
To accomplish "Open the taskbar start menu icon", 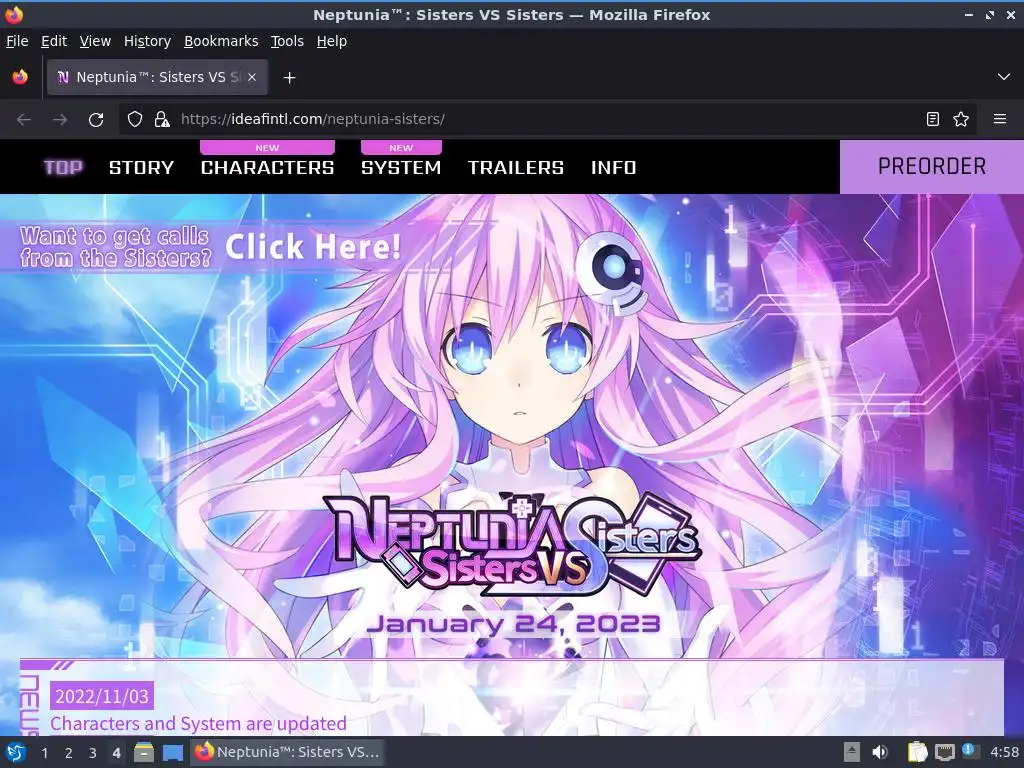I will [16, 752].
